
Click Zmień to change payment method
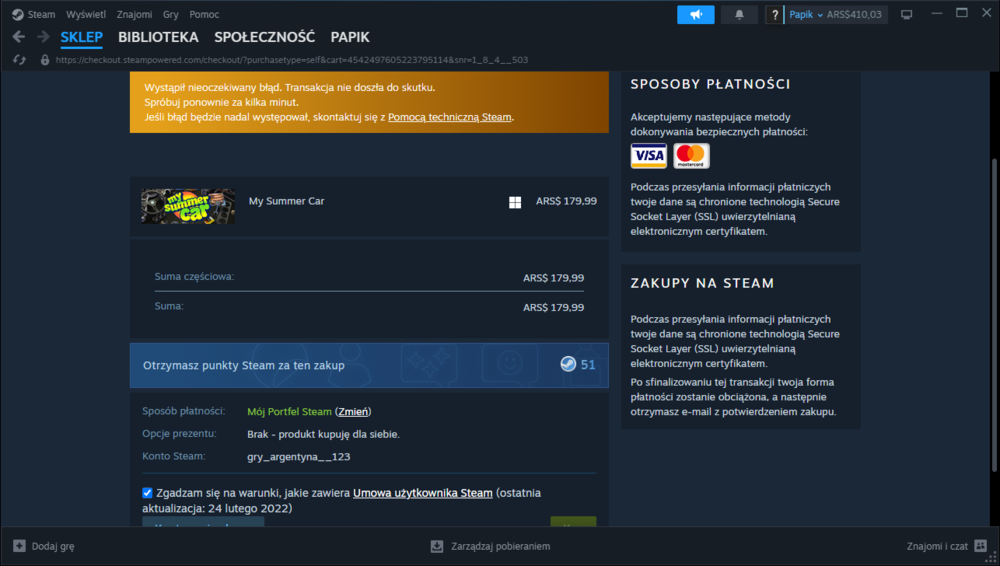click(x=353, y=412)
